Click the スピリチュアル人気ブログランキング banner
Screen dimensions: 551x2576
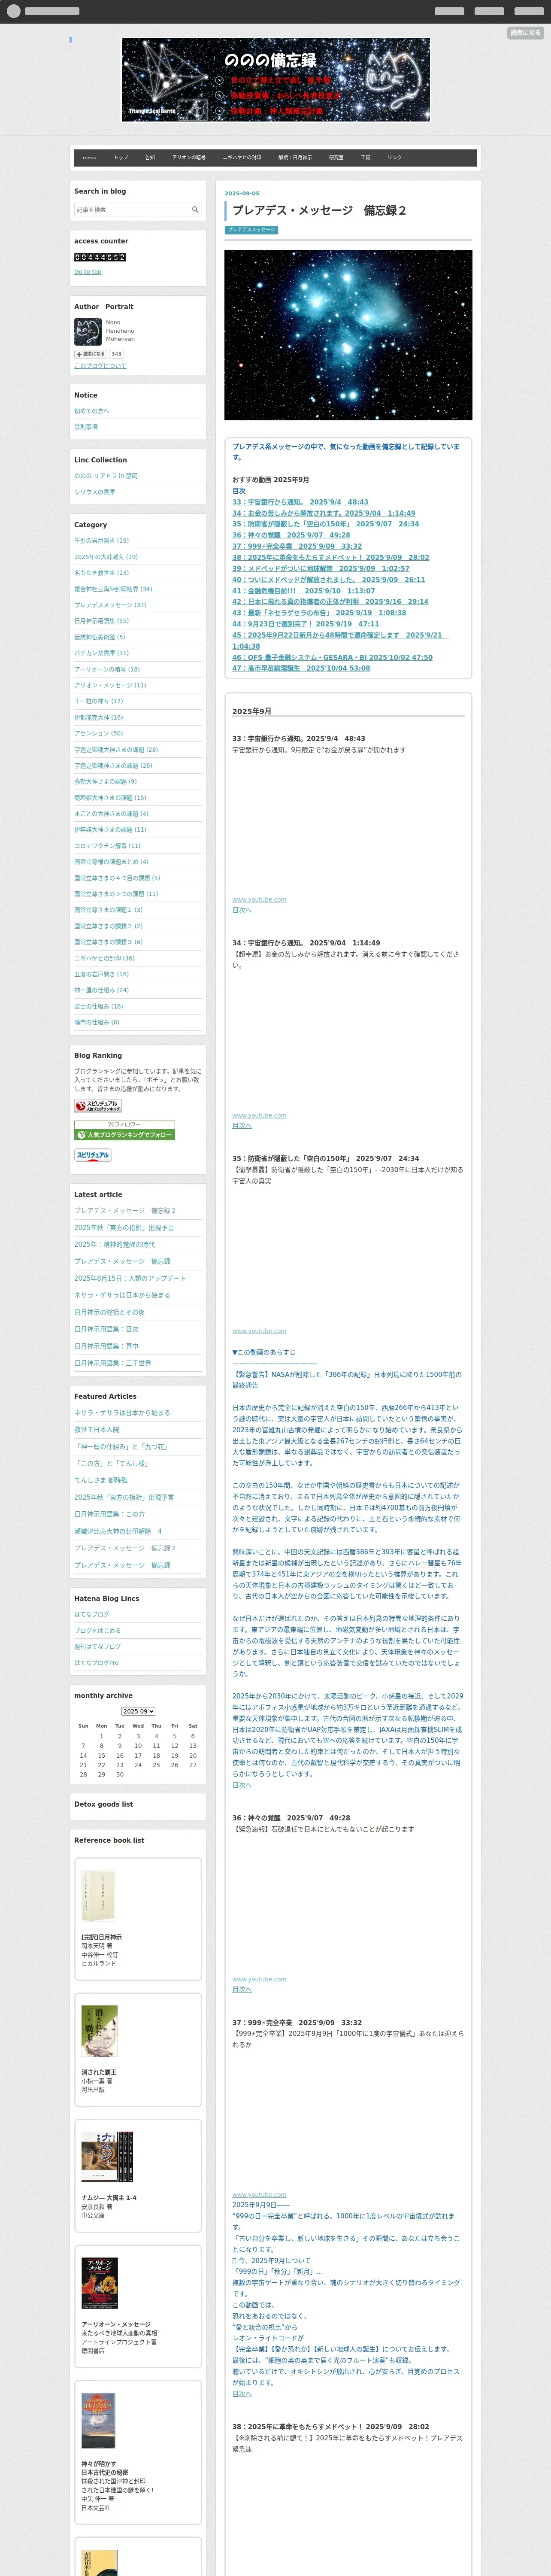coord(98,1106)
